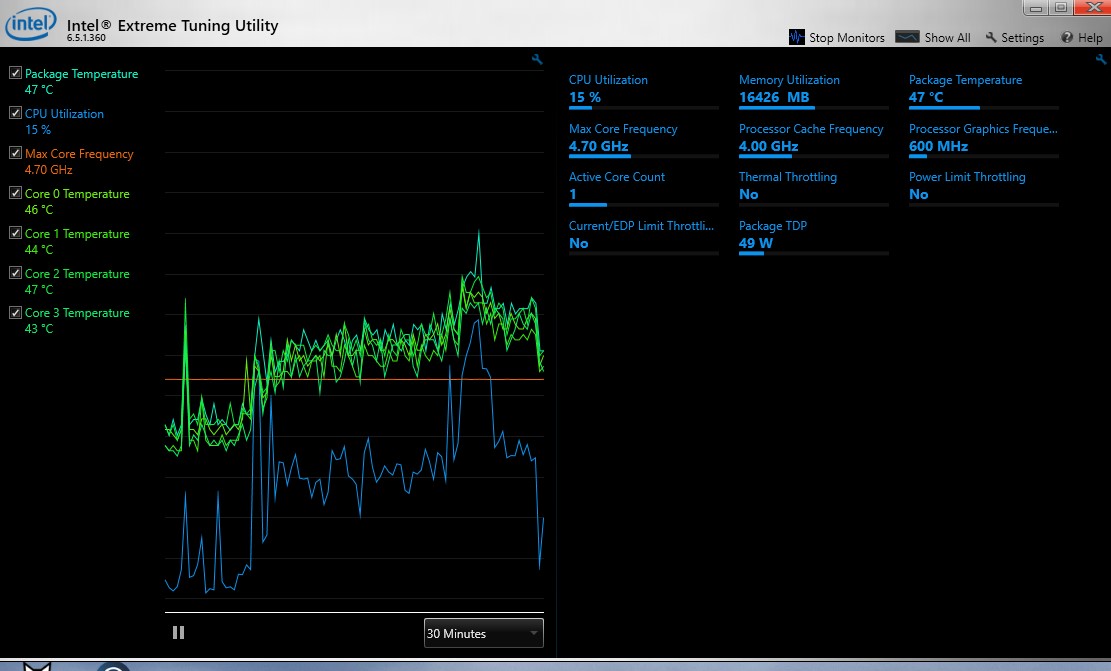Click the Stop Monitors button label

[x=847, y=38]
